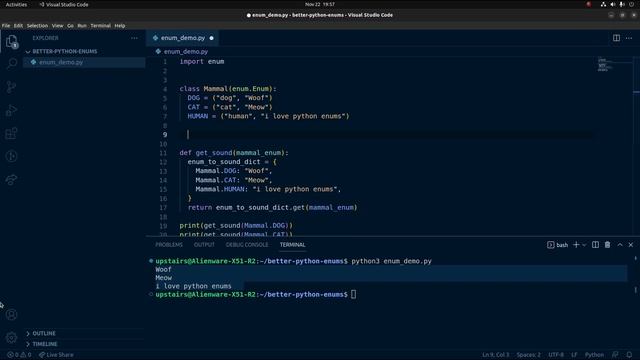Click the enum_demo.py breadcrumb
Screen dimensions: 640x360
click(186, 51)
